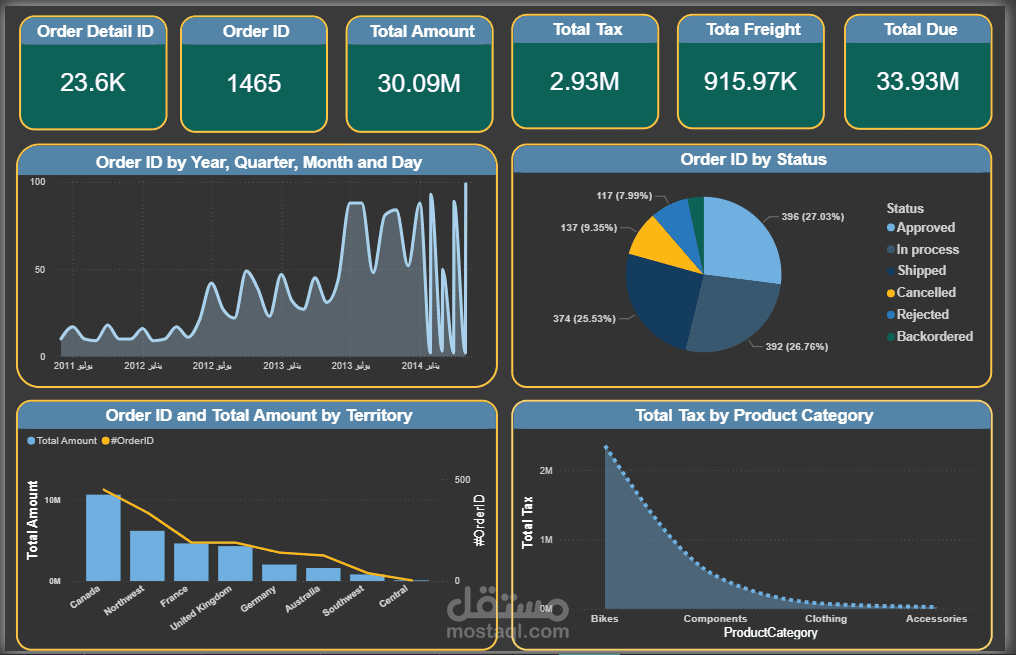Select the Cancelled legend marker icon
The image size is (1016, 655).
890,292
